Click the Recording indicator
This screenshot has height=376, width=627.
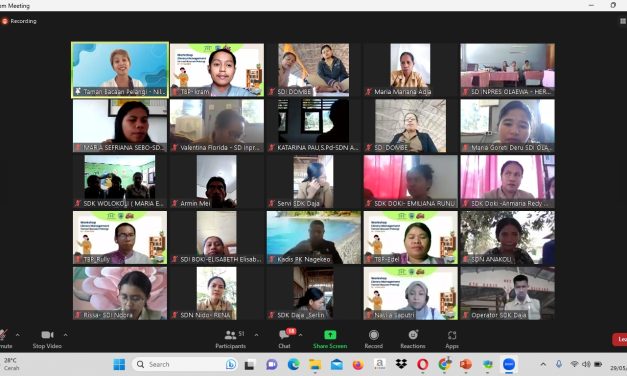pyautogui.click(x=19, y=21)
